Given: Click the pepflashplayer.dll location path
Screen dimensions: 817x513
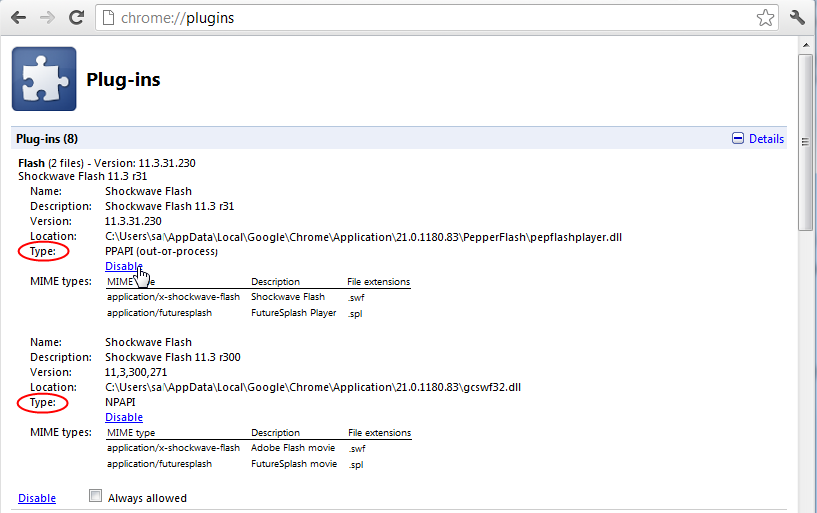Looking at the screenshot, I should coord(363,237).
